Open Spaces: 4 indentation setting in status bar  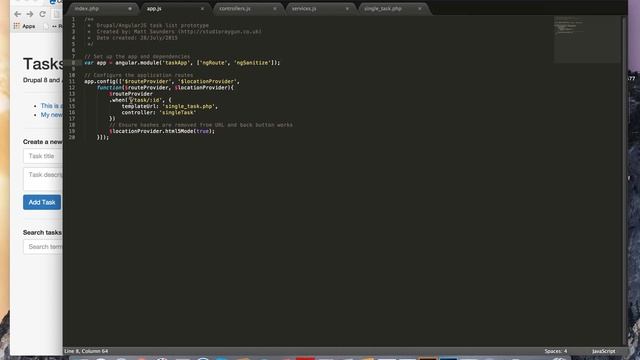[556, 351]
